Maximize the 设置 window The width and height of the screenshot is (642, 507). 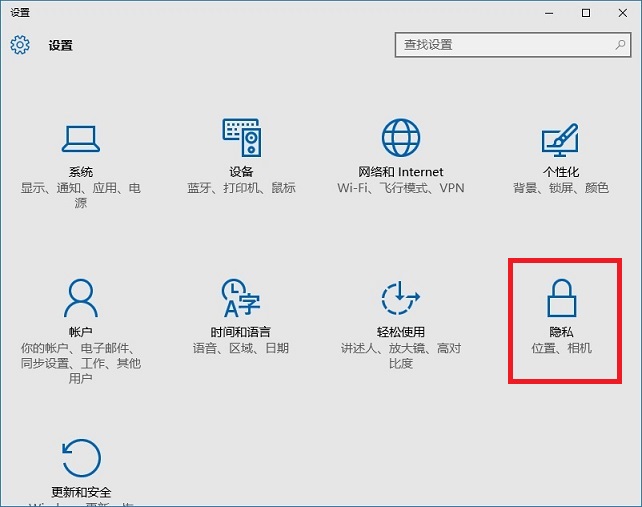click(586, 13)
